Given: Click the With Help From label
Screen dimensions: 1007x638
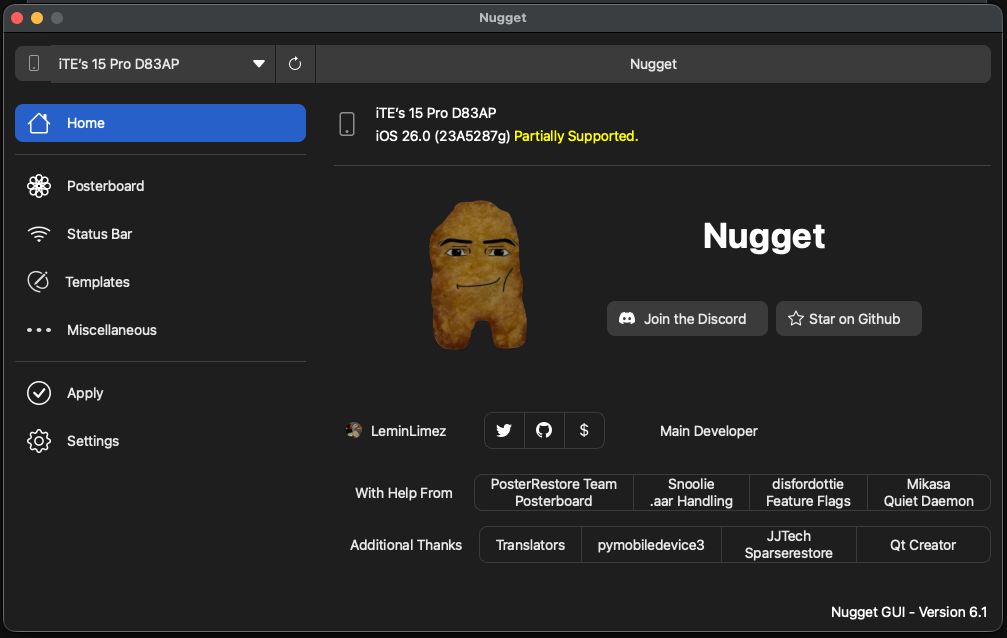Looking at the screenshot, I should pos(404,493).
